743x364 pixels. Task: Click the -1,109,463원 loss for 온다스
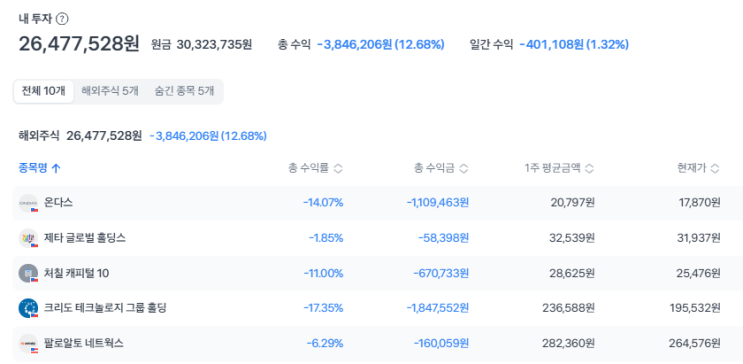[438, 203]
